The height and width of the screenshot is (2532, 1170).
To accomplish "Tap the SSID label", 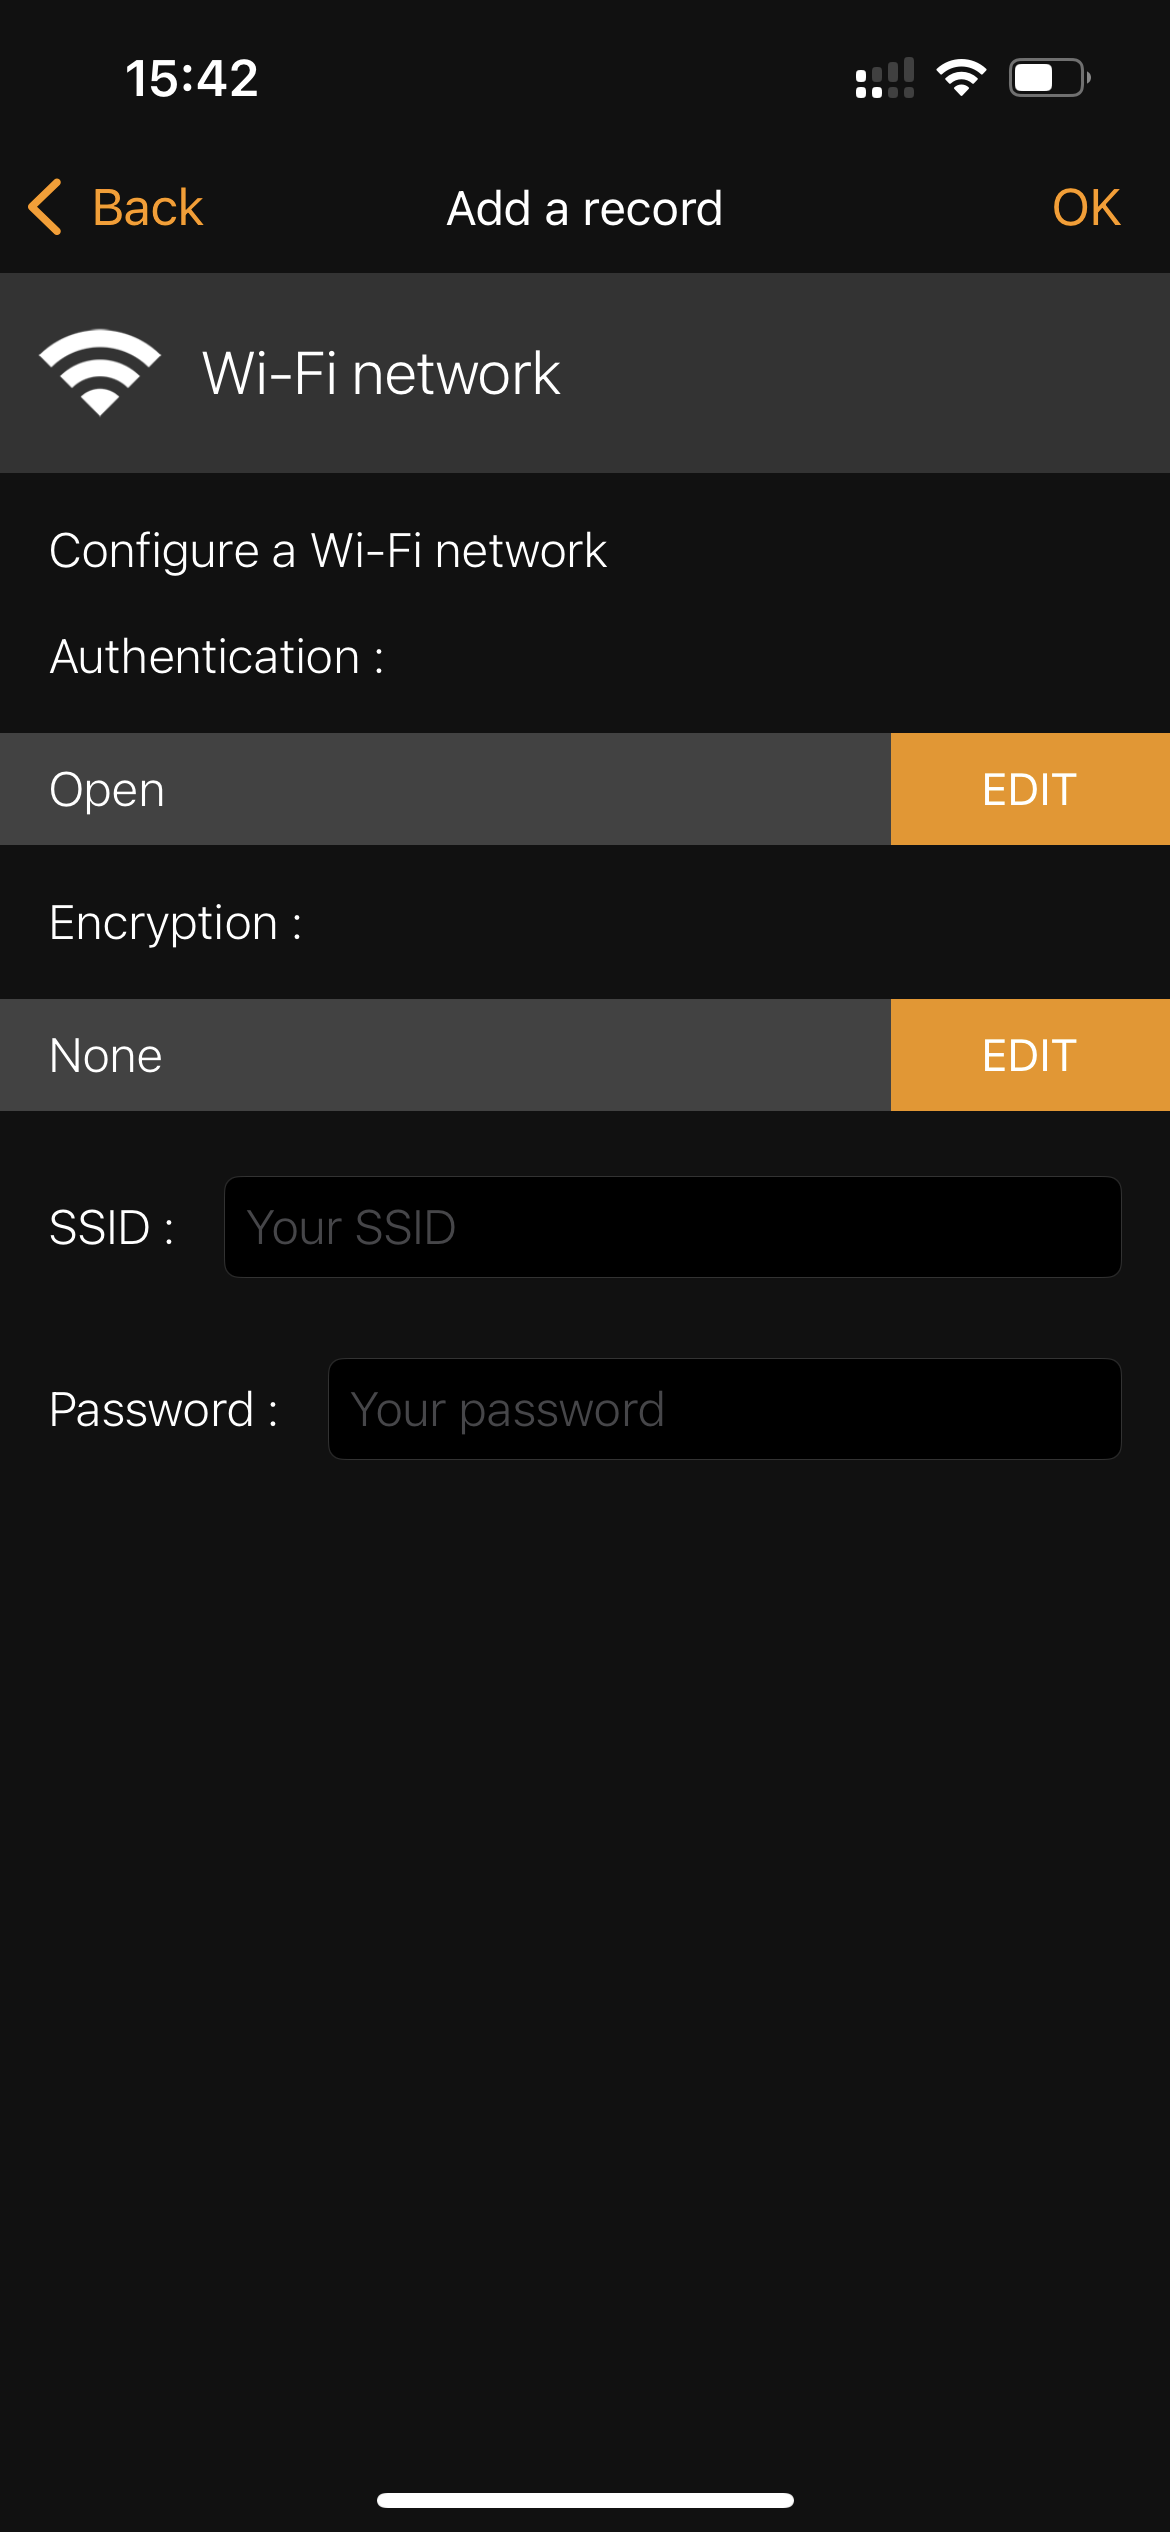I will pyautogui.click(x=112, y=1227).
